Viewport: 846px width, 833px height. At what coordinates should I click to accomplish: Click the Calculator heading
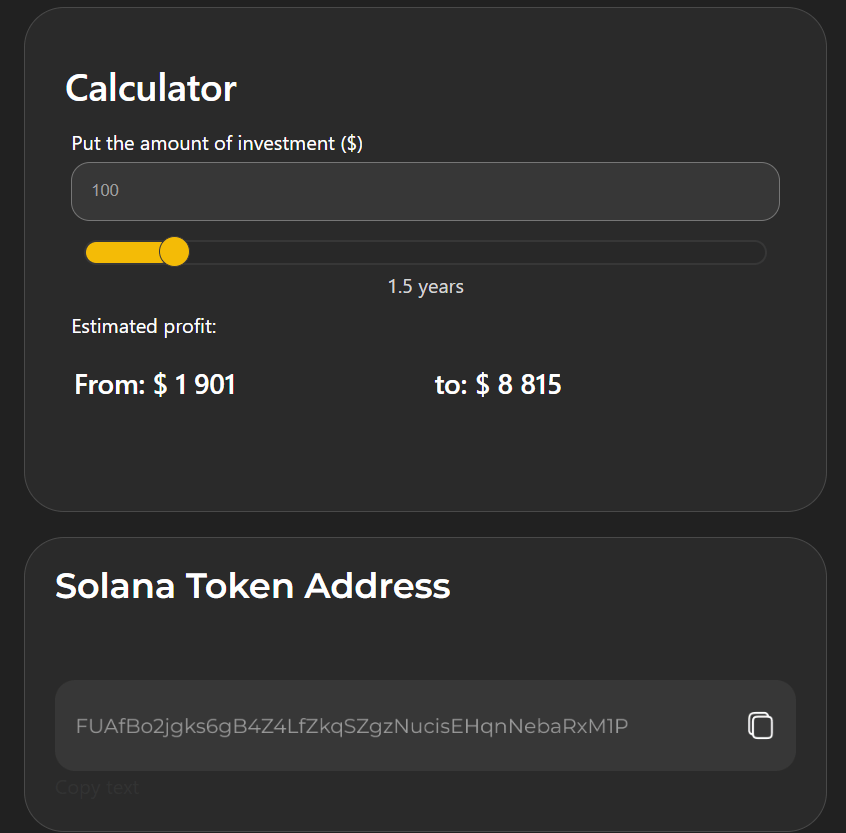tap(151, 88)
